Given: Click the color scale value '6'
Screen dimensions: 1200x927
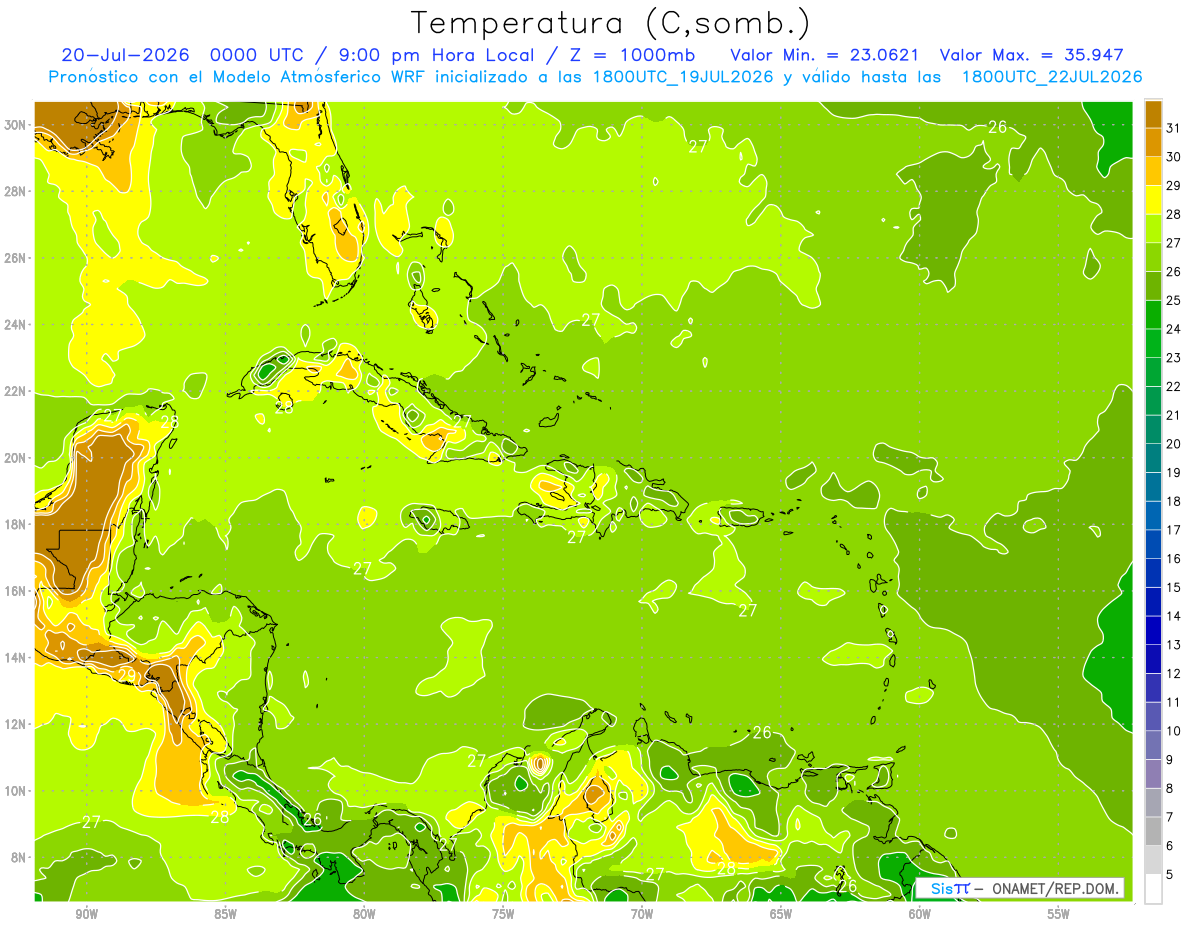Looking at the screenshot, I should tap(1170, 846).
